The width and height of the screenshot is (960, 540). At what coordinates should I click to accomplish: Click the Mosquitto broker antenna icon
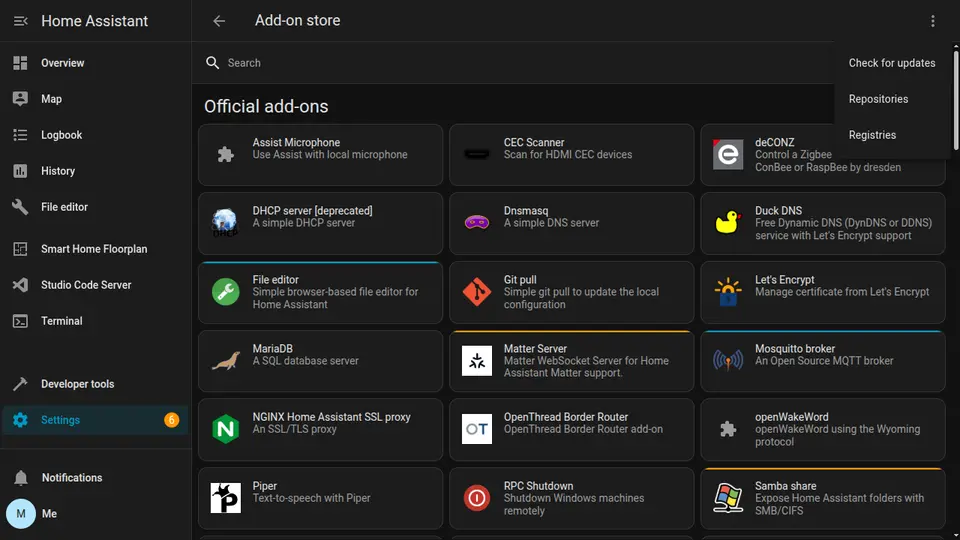728,360
